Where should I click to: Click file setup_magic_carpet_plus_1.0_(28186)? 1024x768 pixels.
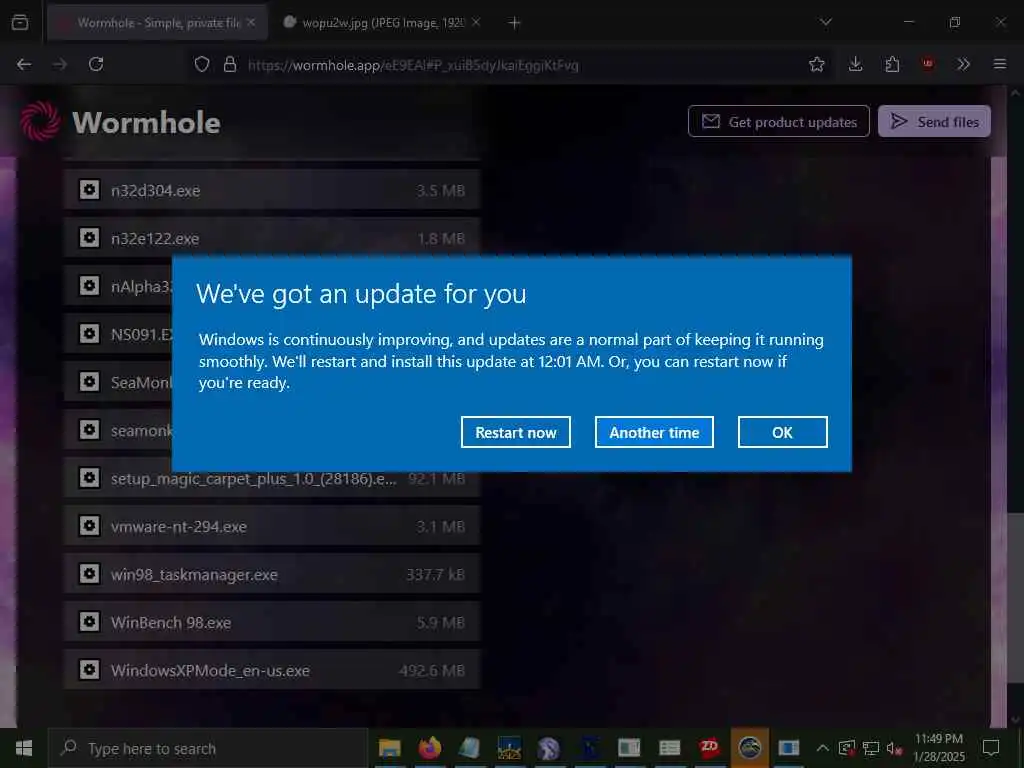[x=272, y=479]
